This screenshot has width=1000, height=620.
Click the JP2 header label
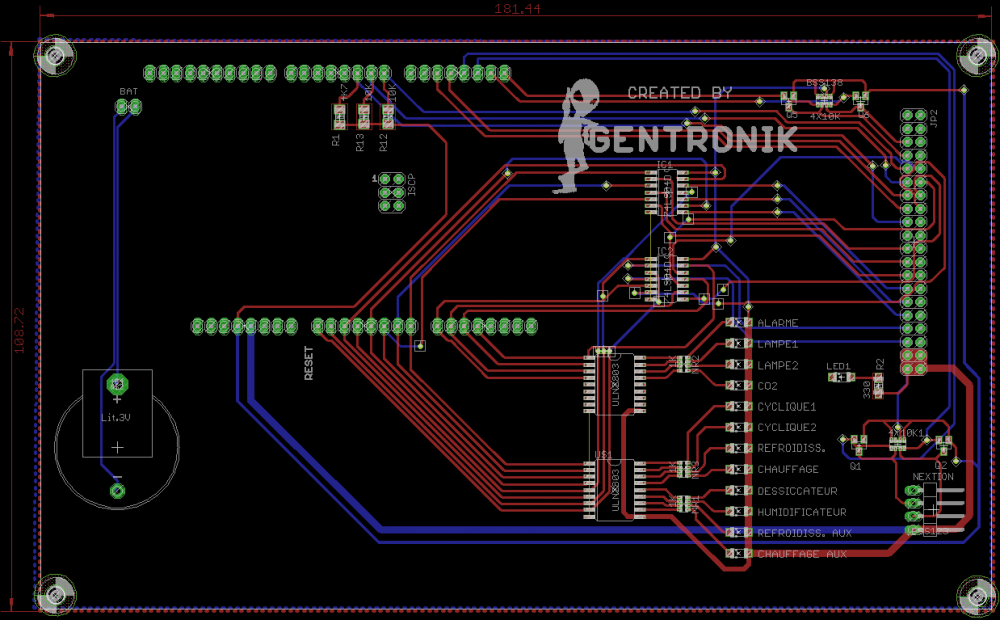tap(934, 118)
